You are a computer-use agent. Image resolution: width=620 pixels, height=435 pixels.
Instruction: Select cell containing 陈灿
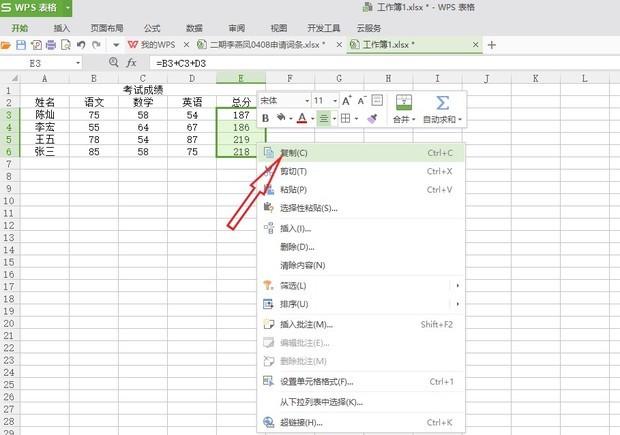point(45,115)
